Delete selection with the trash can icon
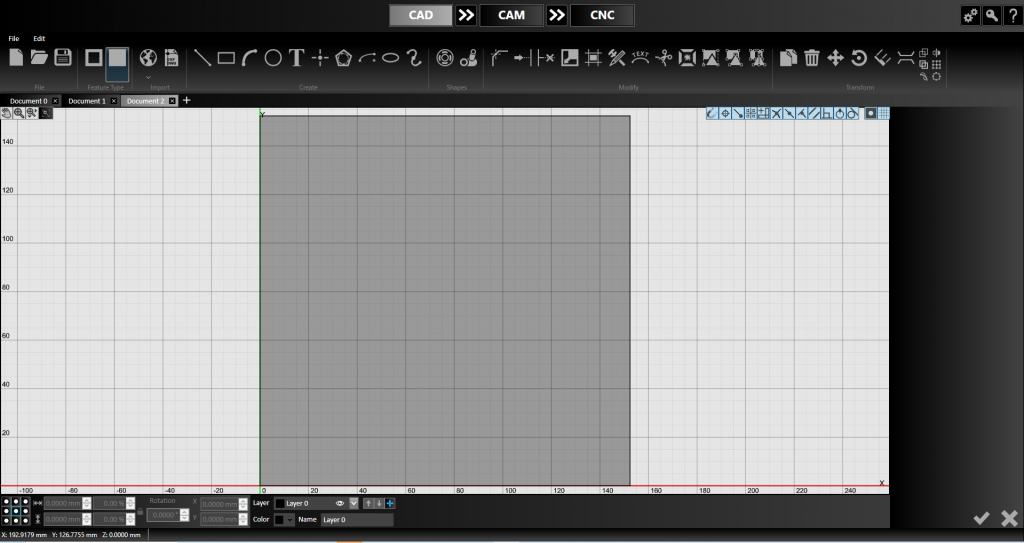The height and width of the screenshot is (543, 1024). tap(812, 58)
